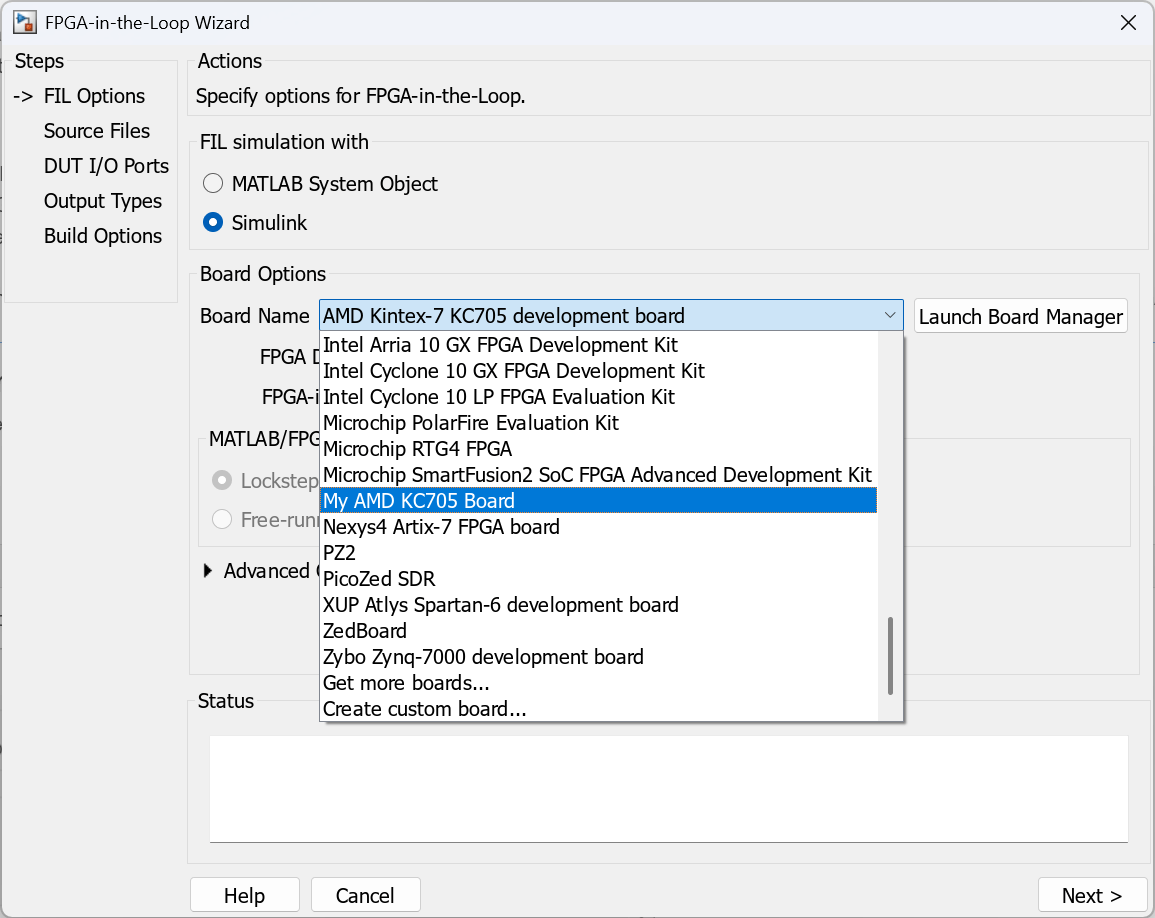
Task: Click the board list scrollbar thumb
Action: (889, 655)
